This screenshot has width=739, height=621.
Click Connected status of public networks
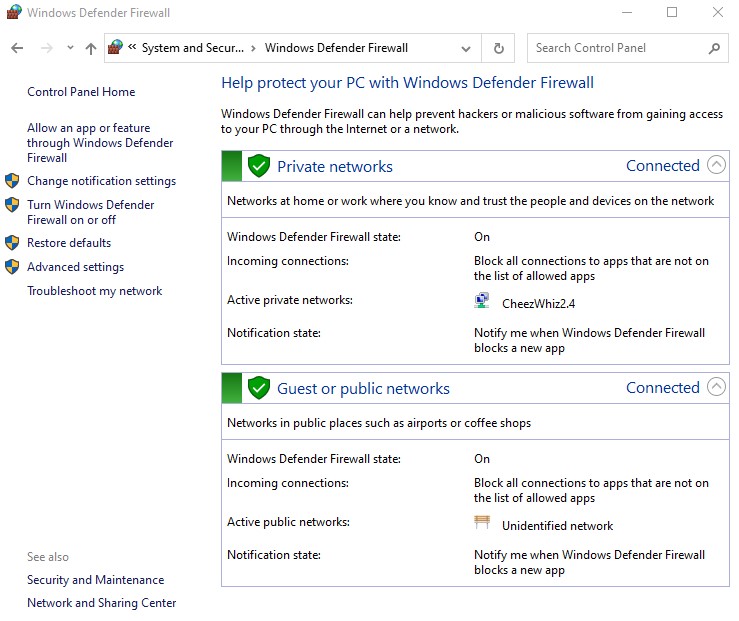point(663,387)
